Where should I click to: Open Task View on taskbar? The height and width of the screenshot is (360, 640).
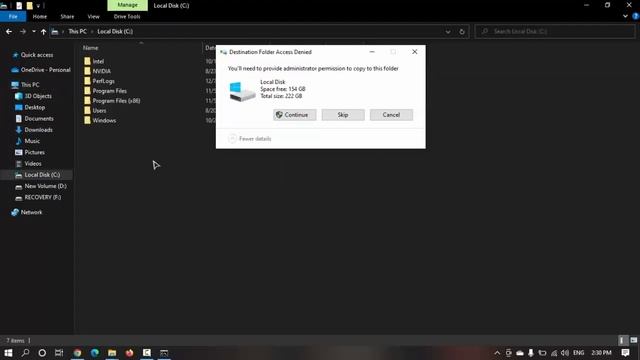pos(59,353)
